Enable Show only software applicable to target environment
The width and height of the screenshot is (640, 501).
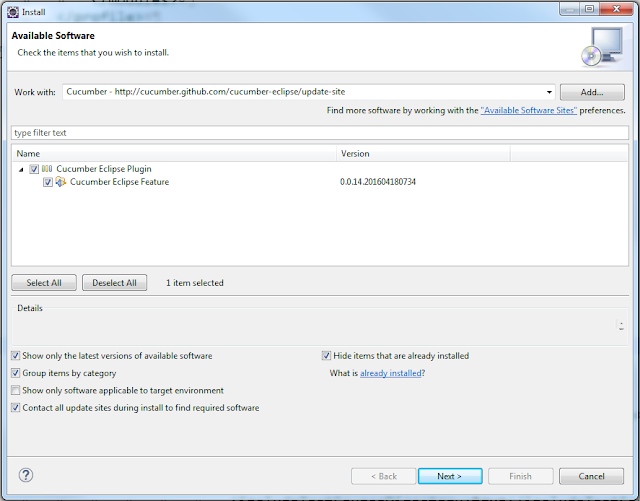point(15,390)
